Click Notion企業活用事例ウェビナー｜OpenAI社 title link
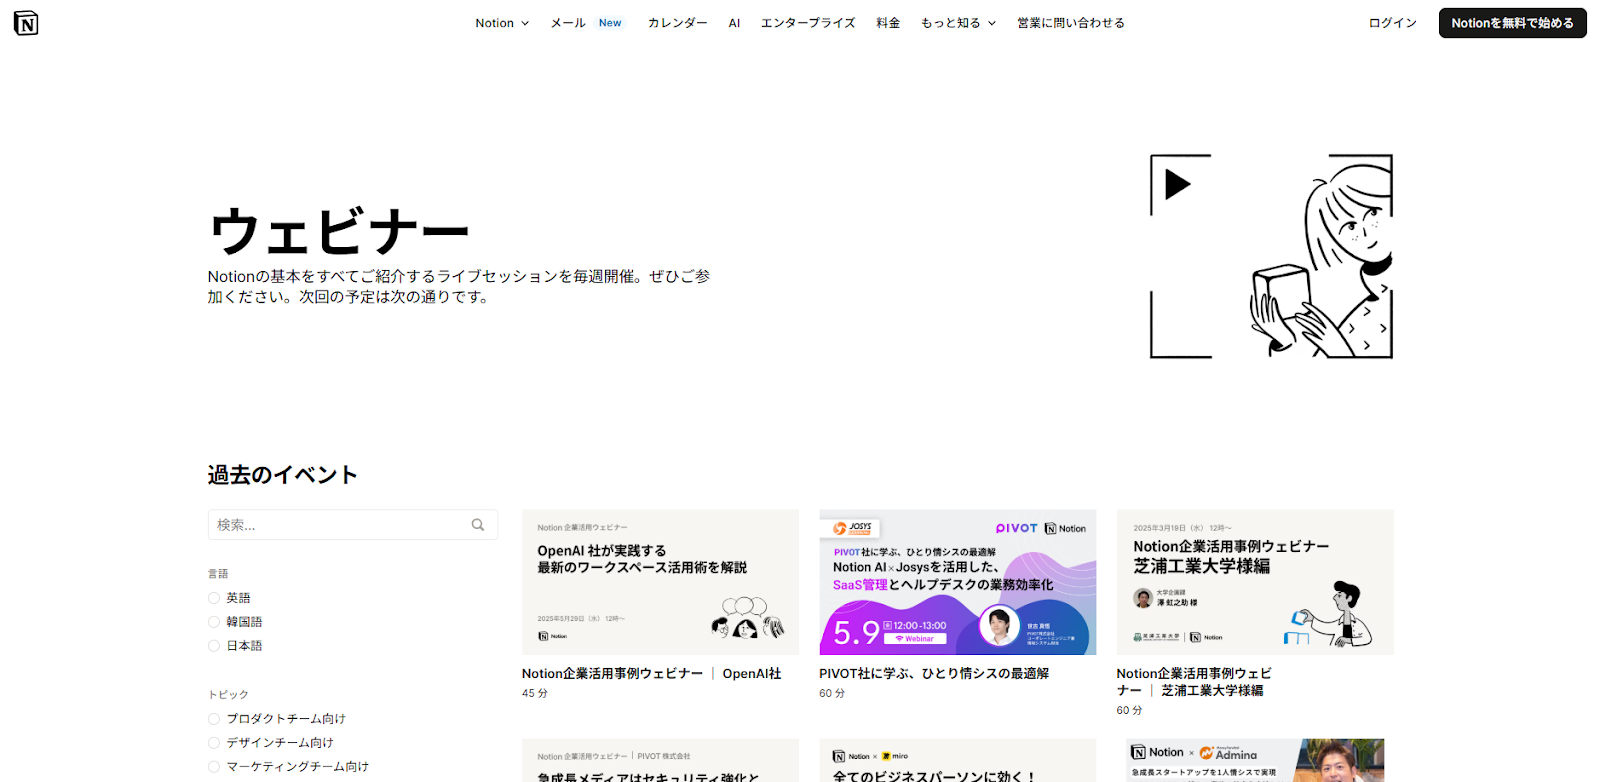Image resolution: width=1600 pixels, height=782 pixels. [651, 674]
